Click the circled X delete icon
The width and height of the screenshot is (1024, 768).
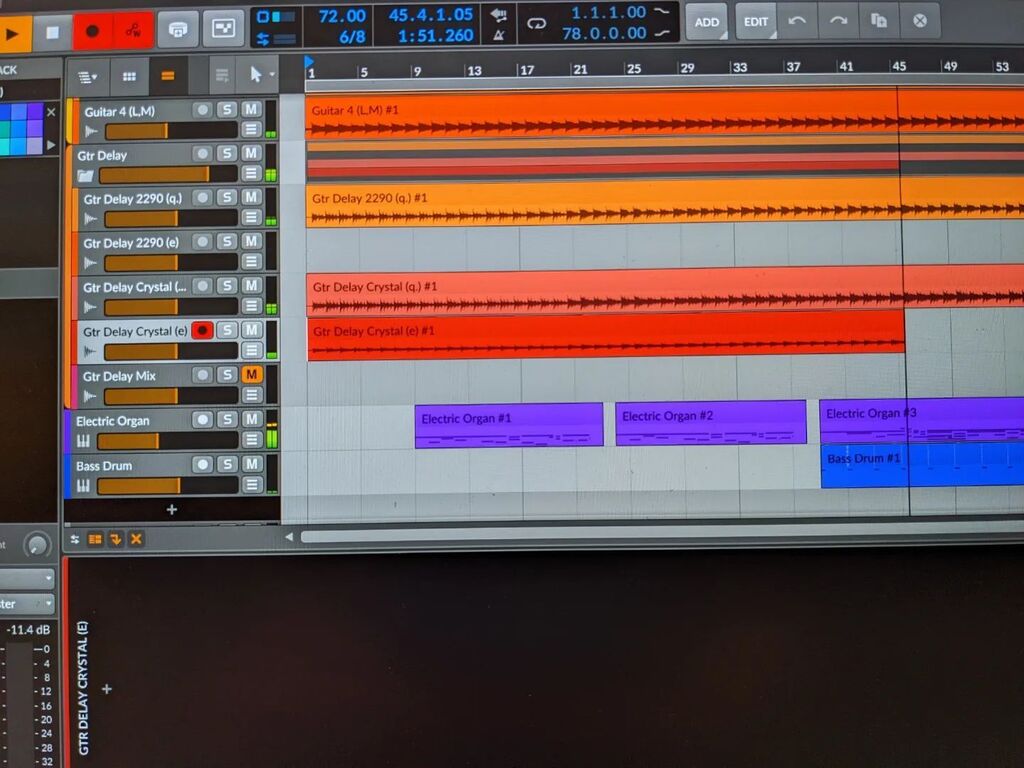(920, 20)
